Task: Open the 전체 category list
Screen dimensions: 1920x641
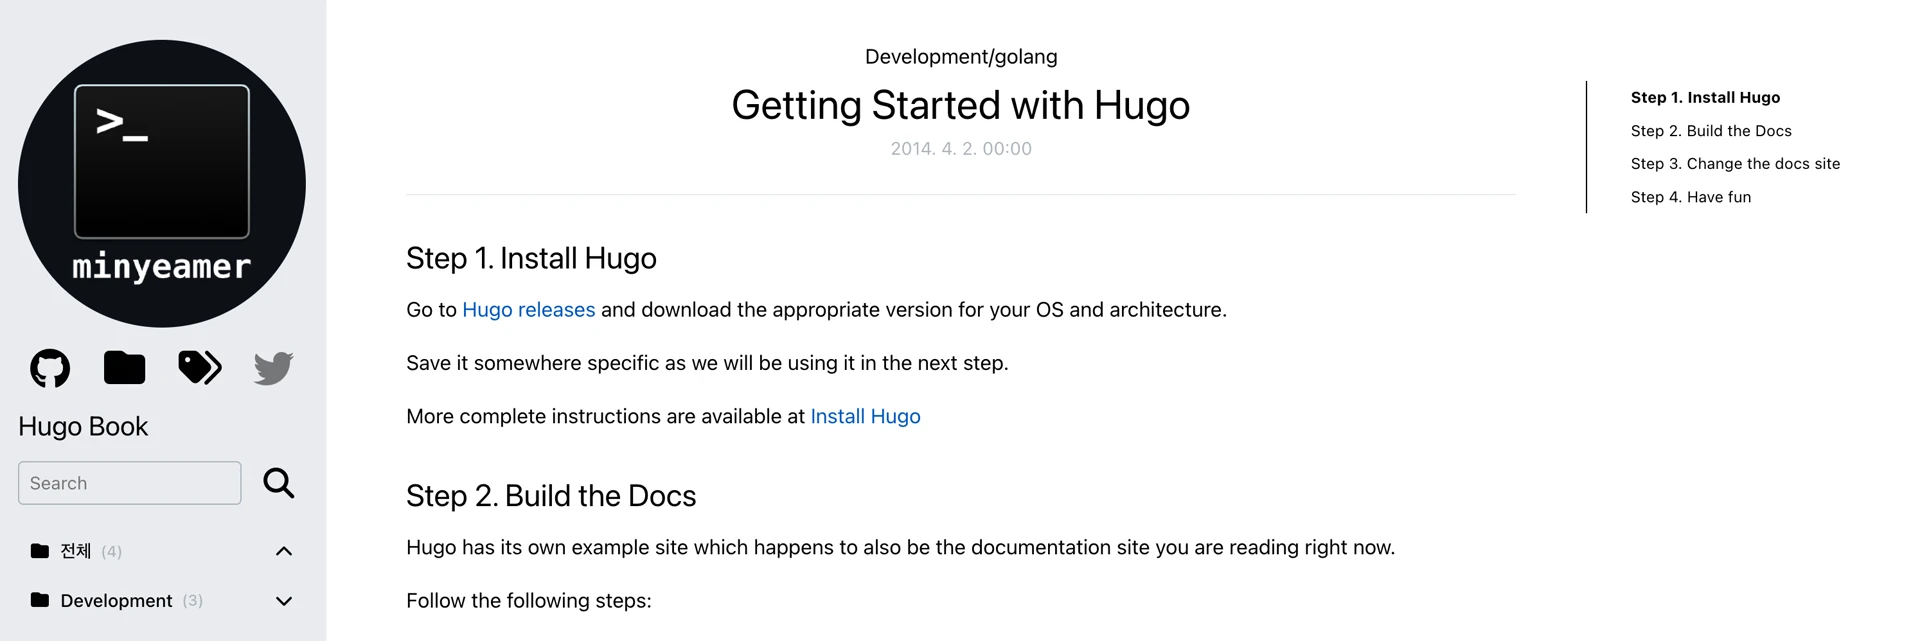Action: [x=76, y=551]
